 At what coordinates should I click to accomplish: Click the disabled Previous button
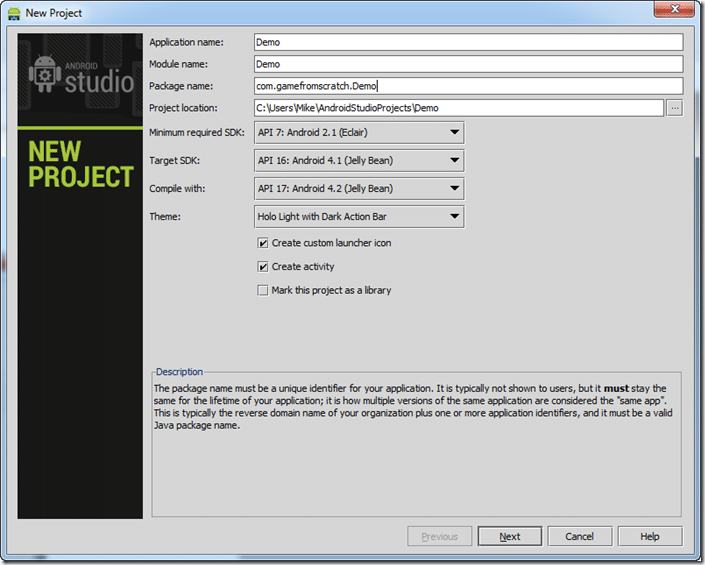[440, 536]
